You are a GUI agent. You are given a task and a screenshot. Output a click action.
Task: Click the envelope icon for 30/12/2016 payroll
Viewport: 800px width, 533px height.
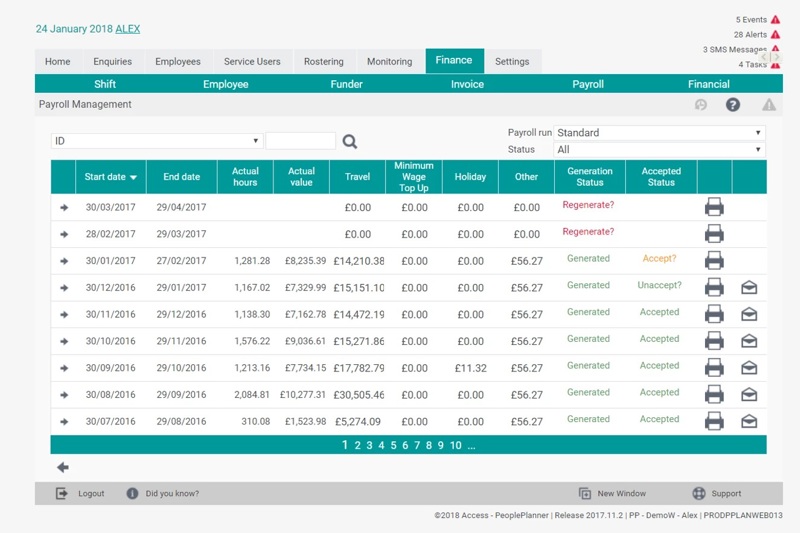pyautogui.click(x=749, y=288)
